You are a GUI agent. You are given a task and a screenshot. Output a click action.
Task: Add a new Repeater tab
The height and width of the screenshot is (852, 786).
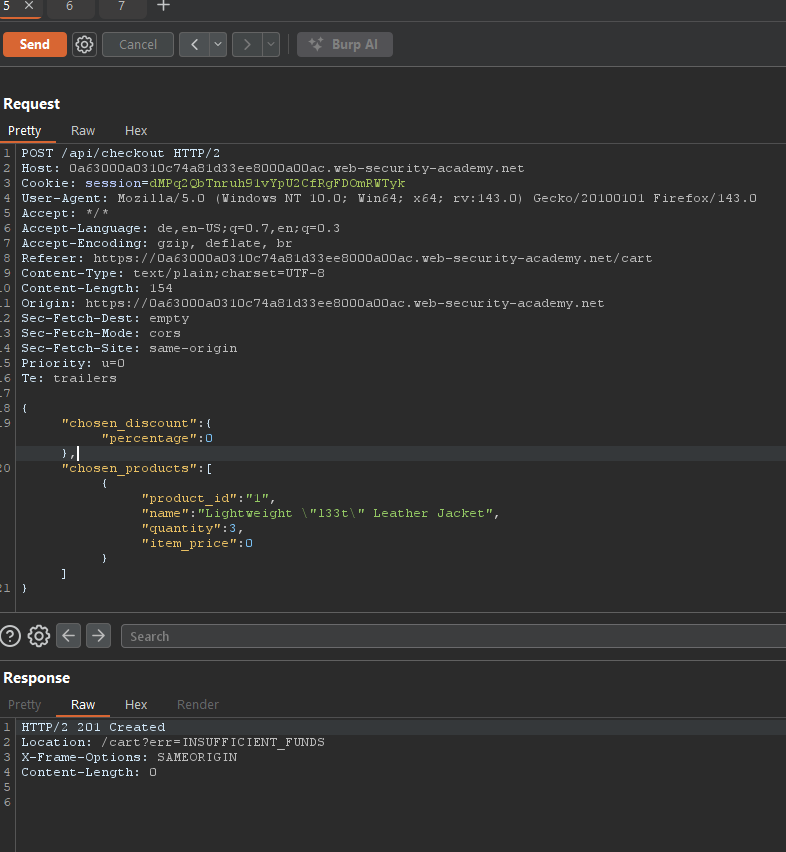click(164, 6)
